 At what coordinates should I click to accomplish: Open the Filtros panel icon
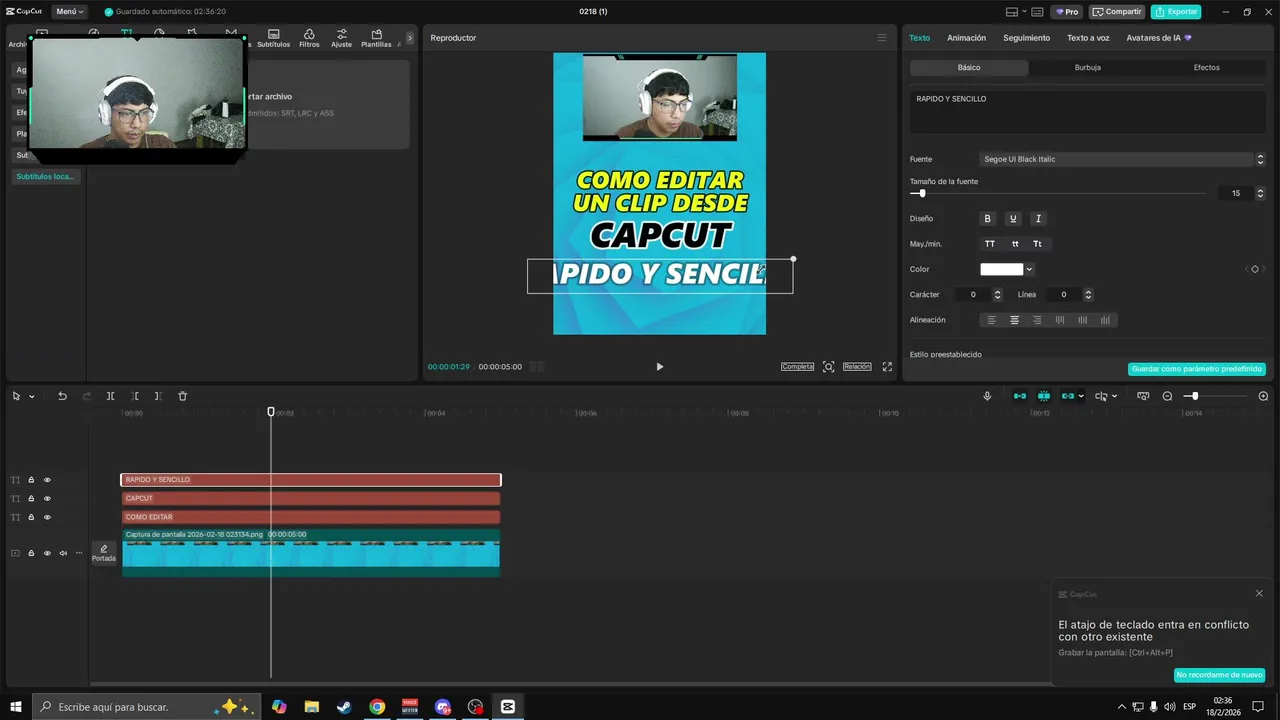(309, 38)
